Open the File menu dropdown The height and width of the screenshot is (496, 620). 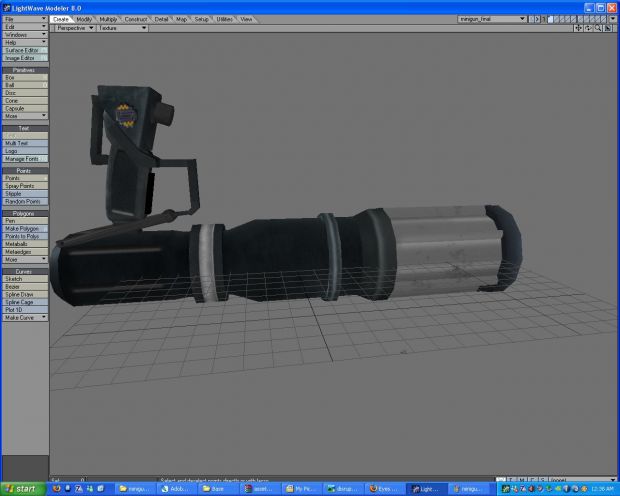(25, 19)
